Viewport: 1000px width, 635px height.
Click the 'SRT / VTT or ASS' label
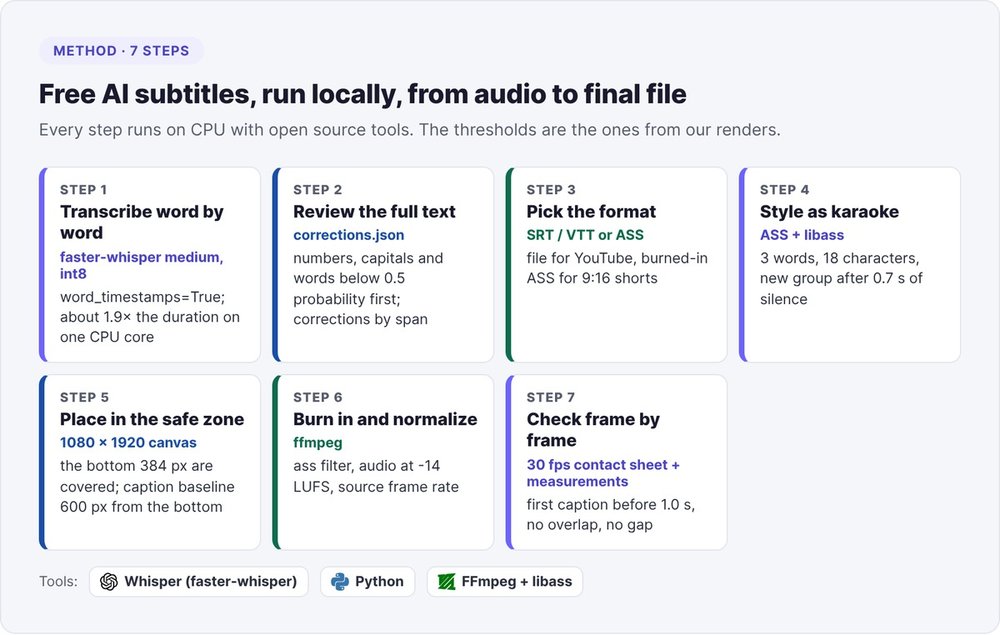[585, 235]
